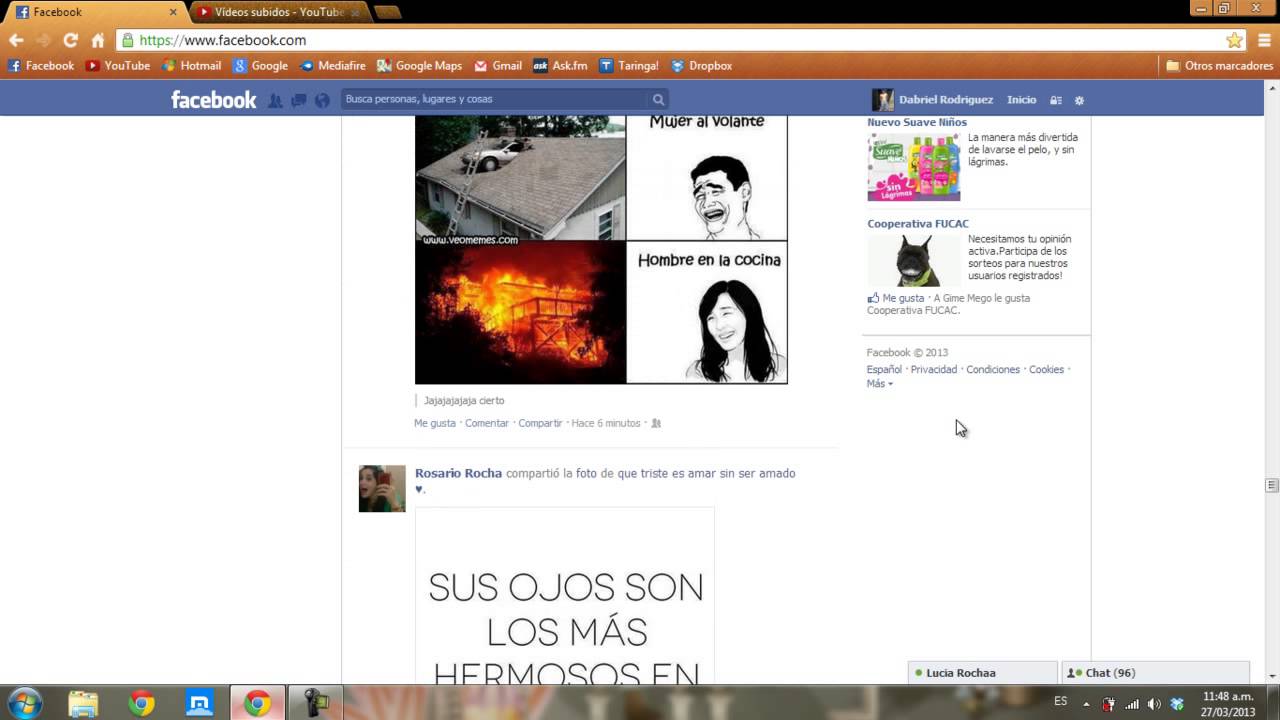The height and width of the screenshot is (720, 1280).
Task: Expand the Más footer dropdown
Action: (x=879, y=384)
